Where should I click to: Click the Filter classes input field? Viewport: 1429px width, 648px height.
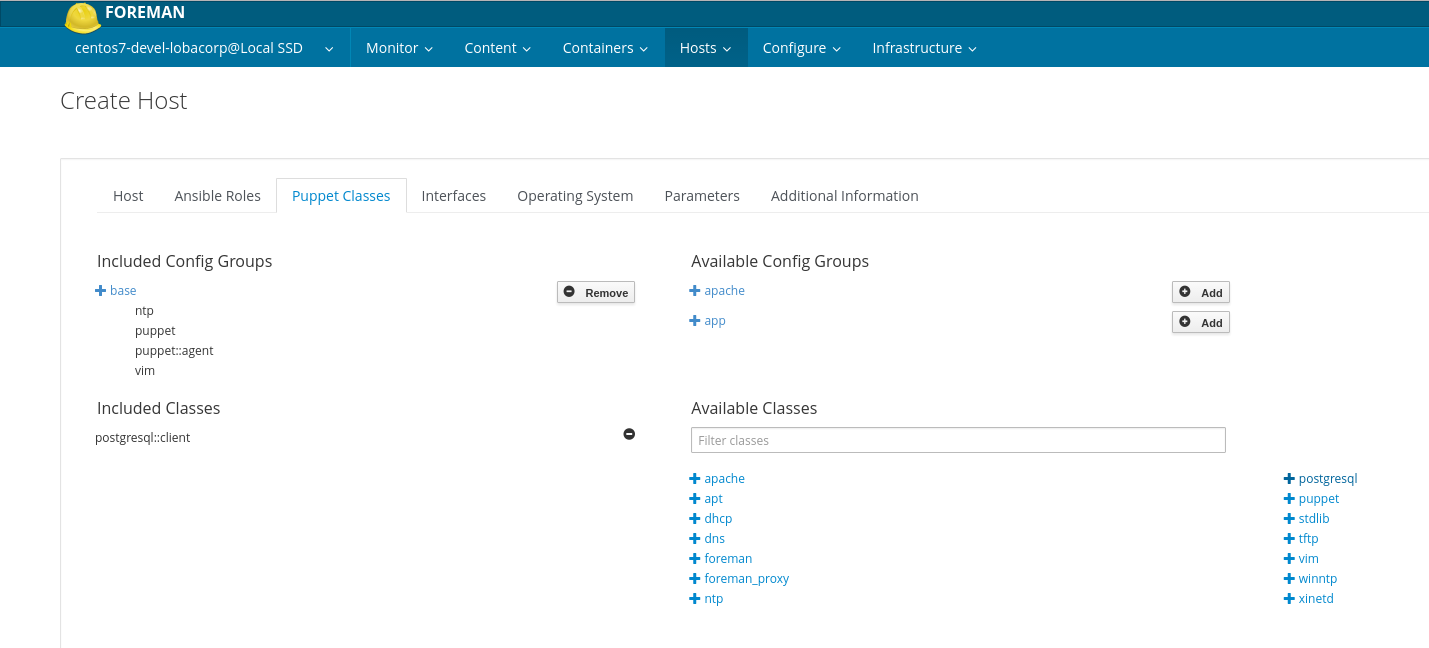coord(958,440)
